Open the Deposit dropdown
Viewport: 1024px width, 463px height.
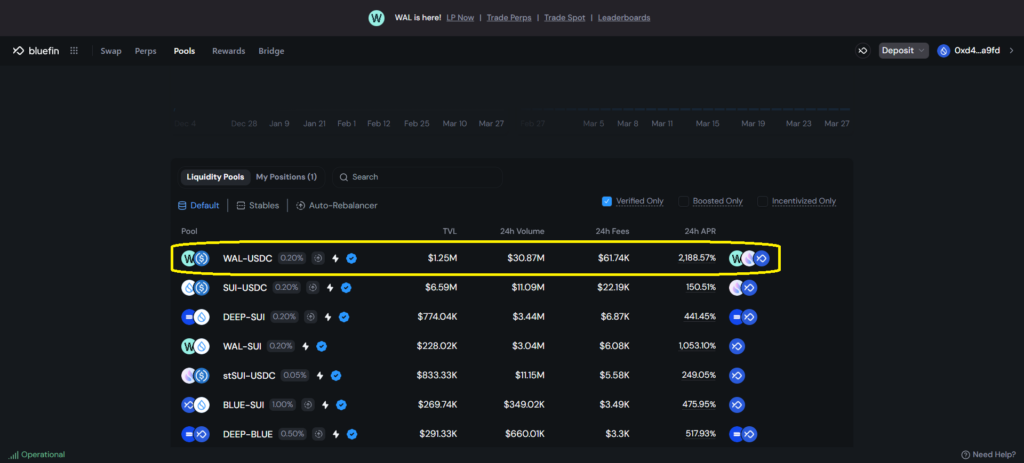903,51
